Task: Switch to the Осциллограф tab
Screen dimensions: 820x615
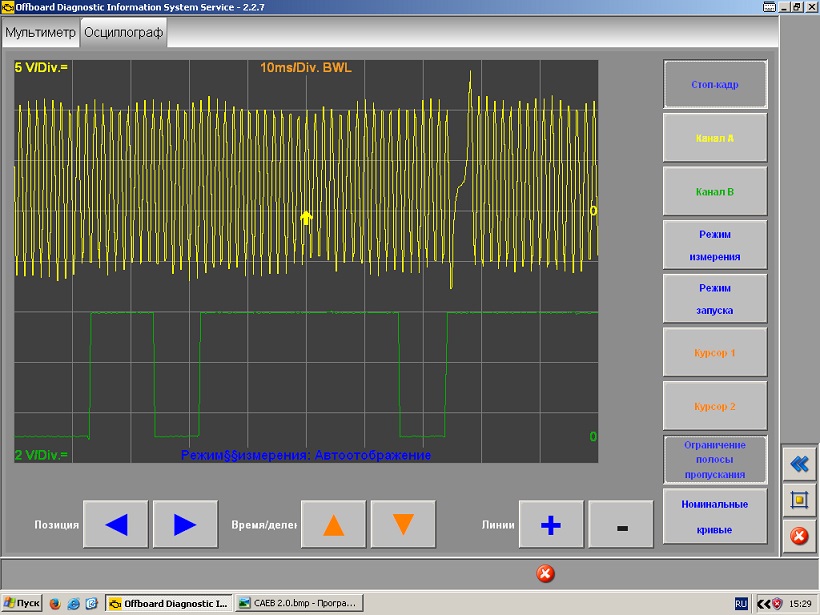Action: 123,32
